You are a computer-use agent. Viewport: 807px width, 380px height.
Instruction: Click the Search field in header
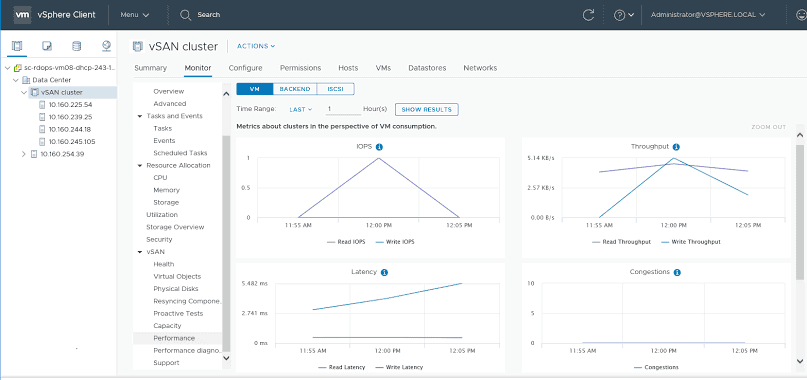(208, 15)
